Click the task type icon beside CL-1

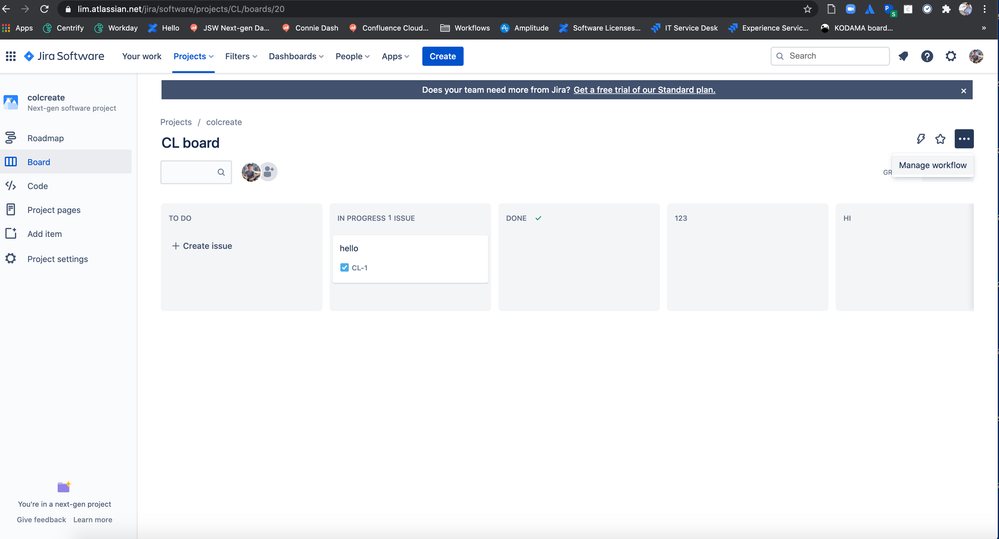[x=344, y=268]
